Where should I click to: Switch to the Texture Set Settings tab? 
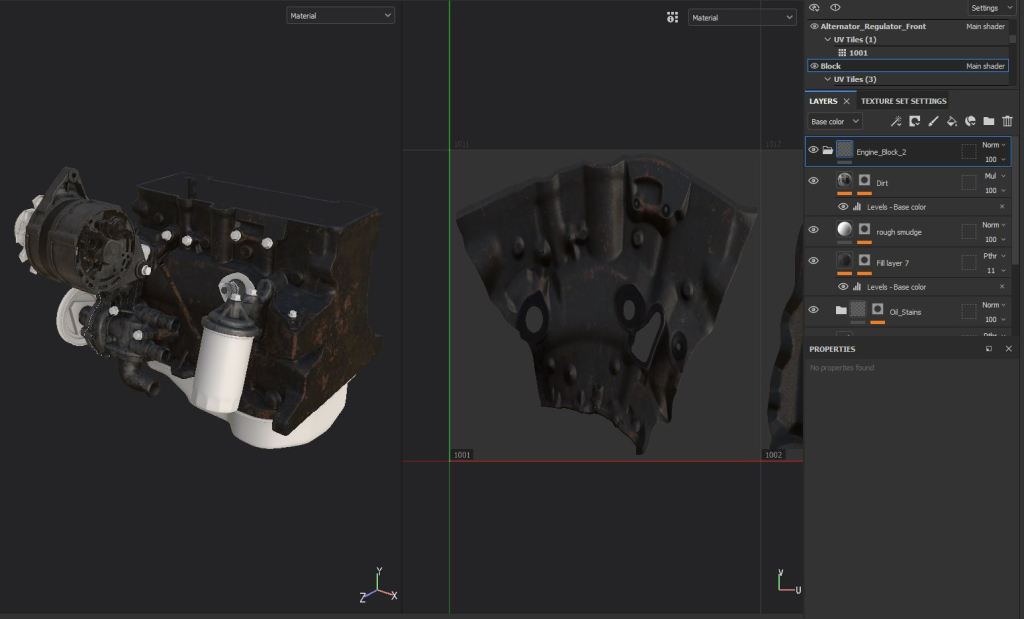tap(903, 101)
